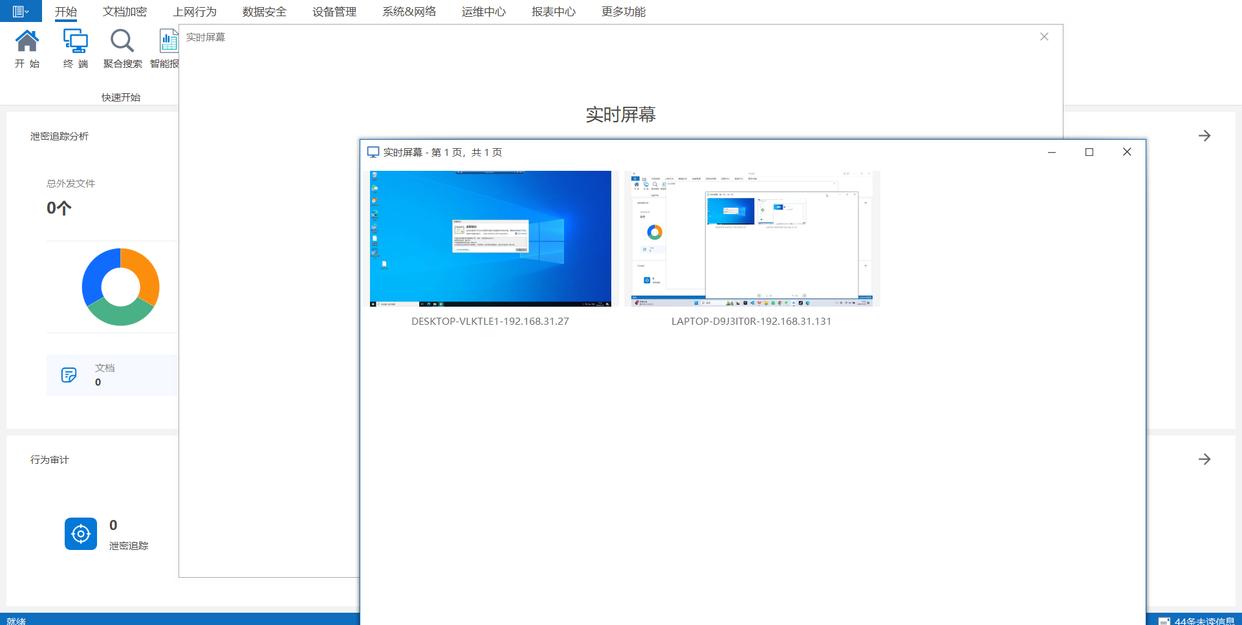Select DESKTOP-VLKTLE1 screen thumbnail
This screenshot has height=625, width=1242.
tap(490, 238)
